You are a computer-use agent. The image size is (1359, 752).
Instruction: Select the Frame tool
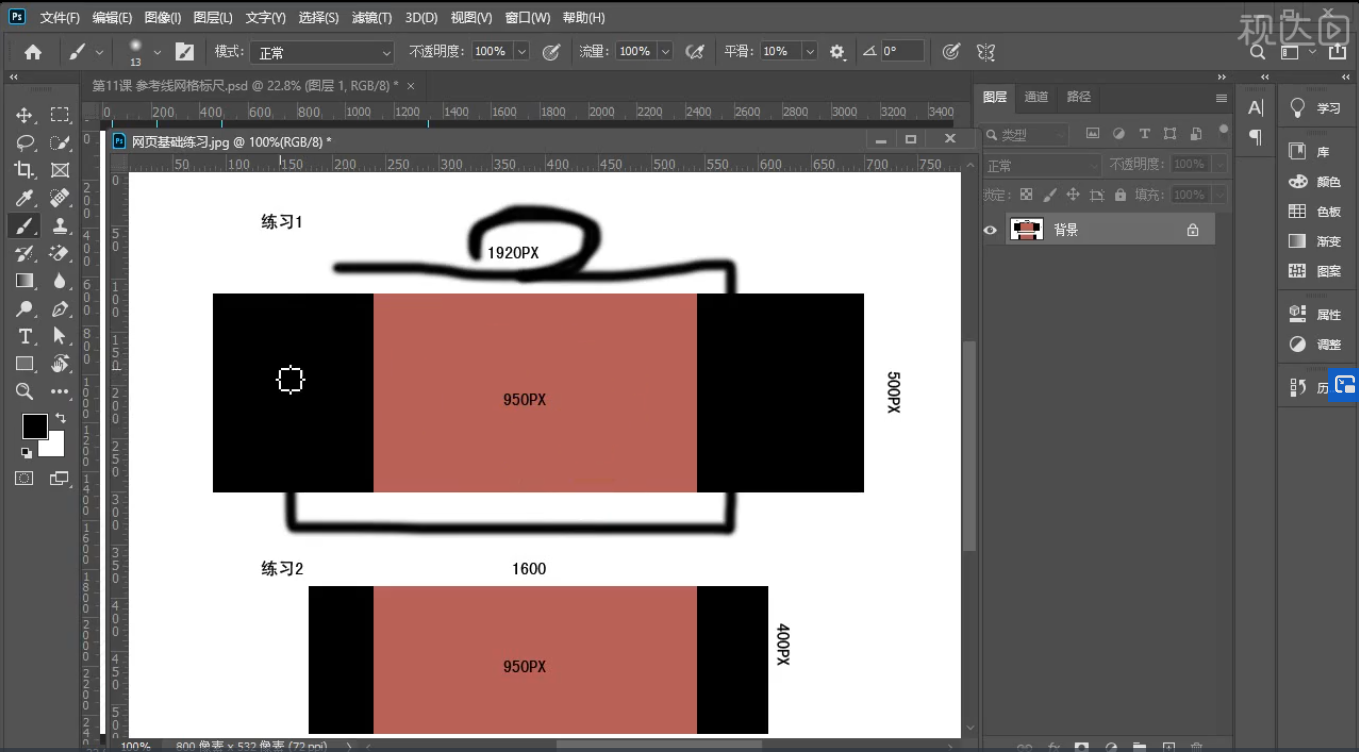60,170
